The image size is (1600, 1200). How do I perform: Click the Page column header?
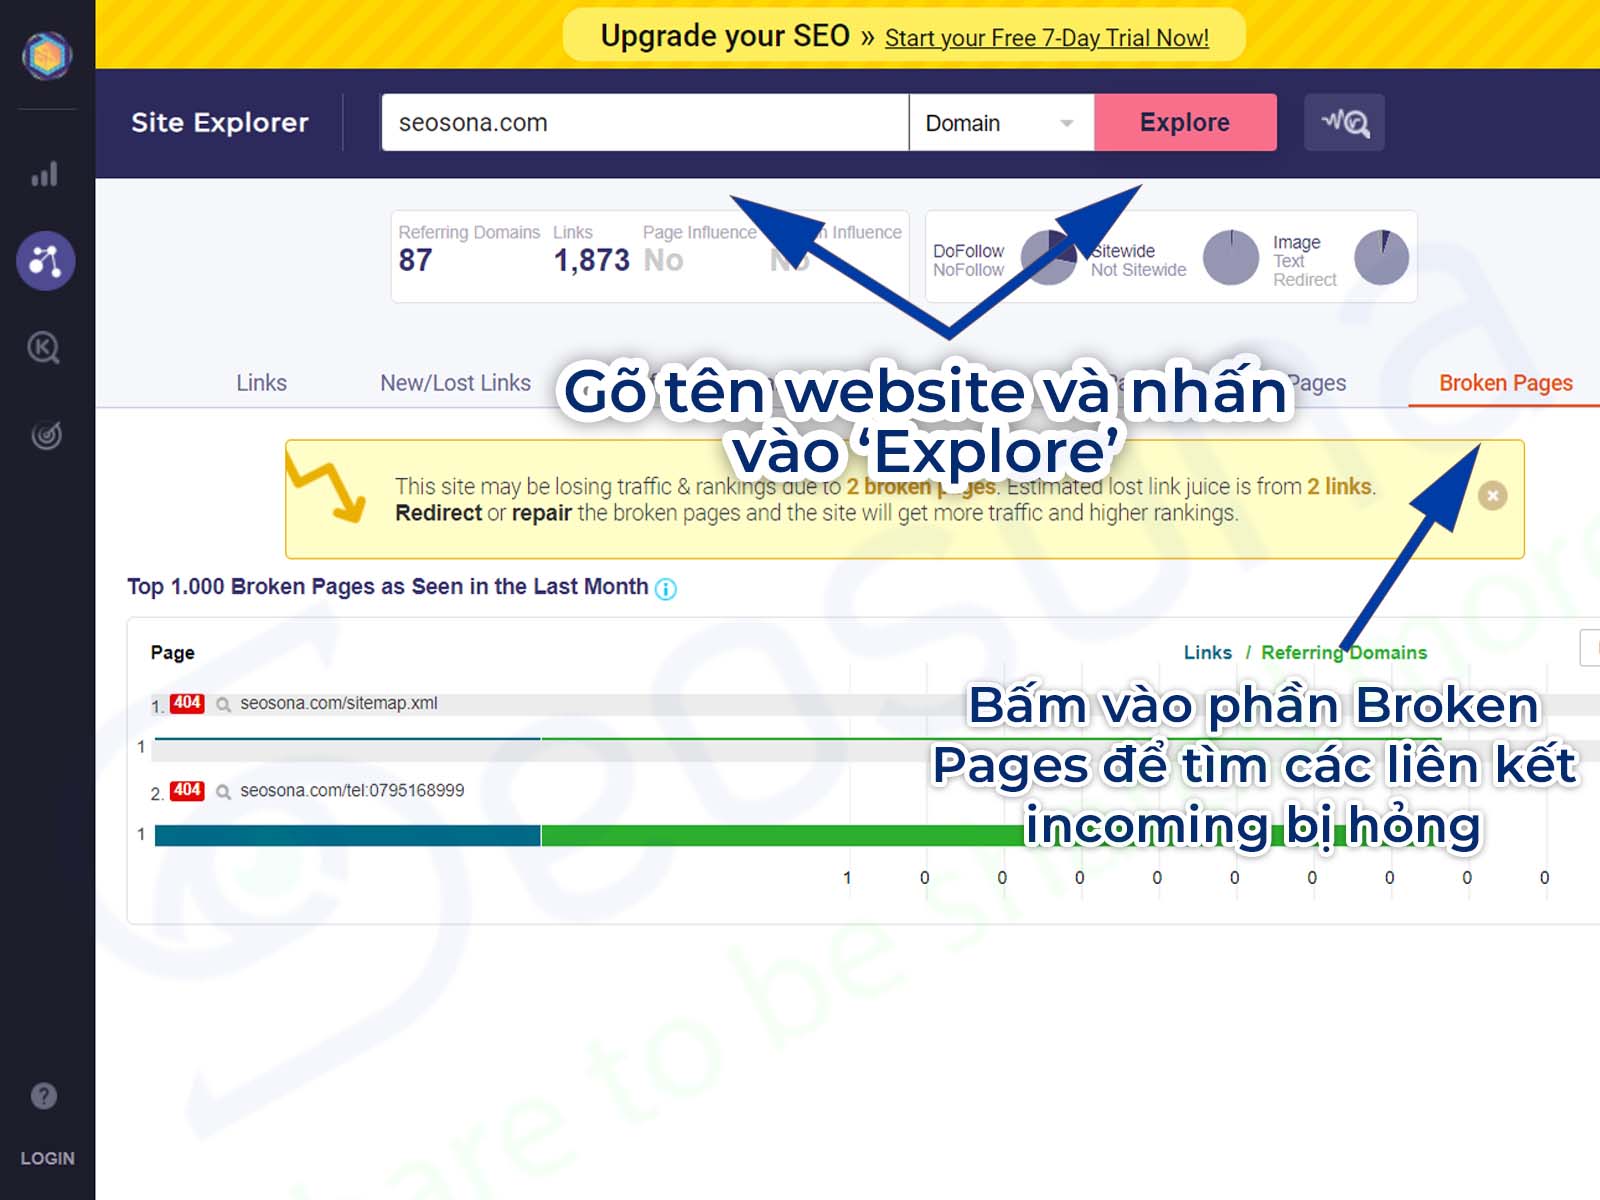pos(172,652)
